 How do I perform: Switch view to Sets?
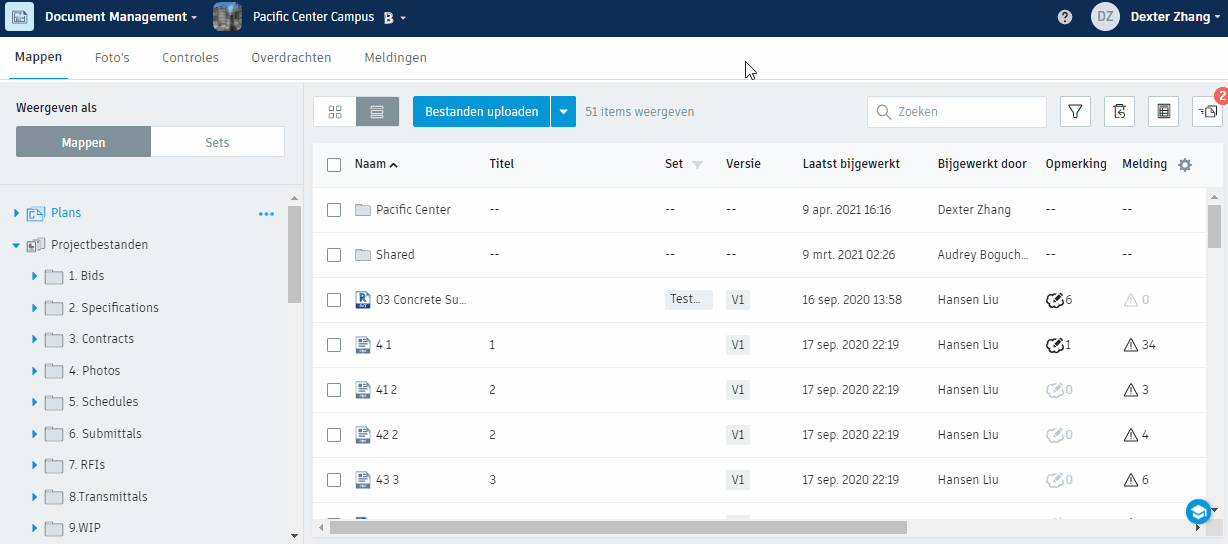(x=217, y=142)
